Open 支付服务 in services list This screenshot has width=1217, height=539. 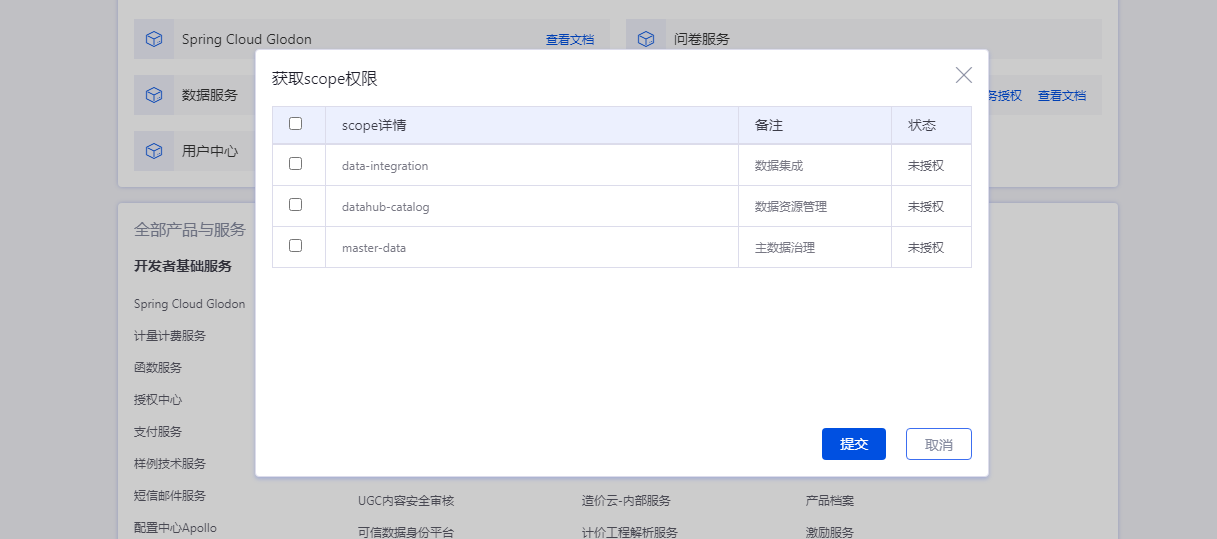pyautogui.click(x=158, y=432)
